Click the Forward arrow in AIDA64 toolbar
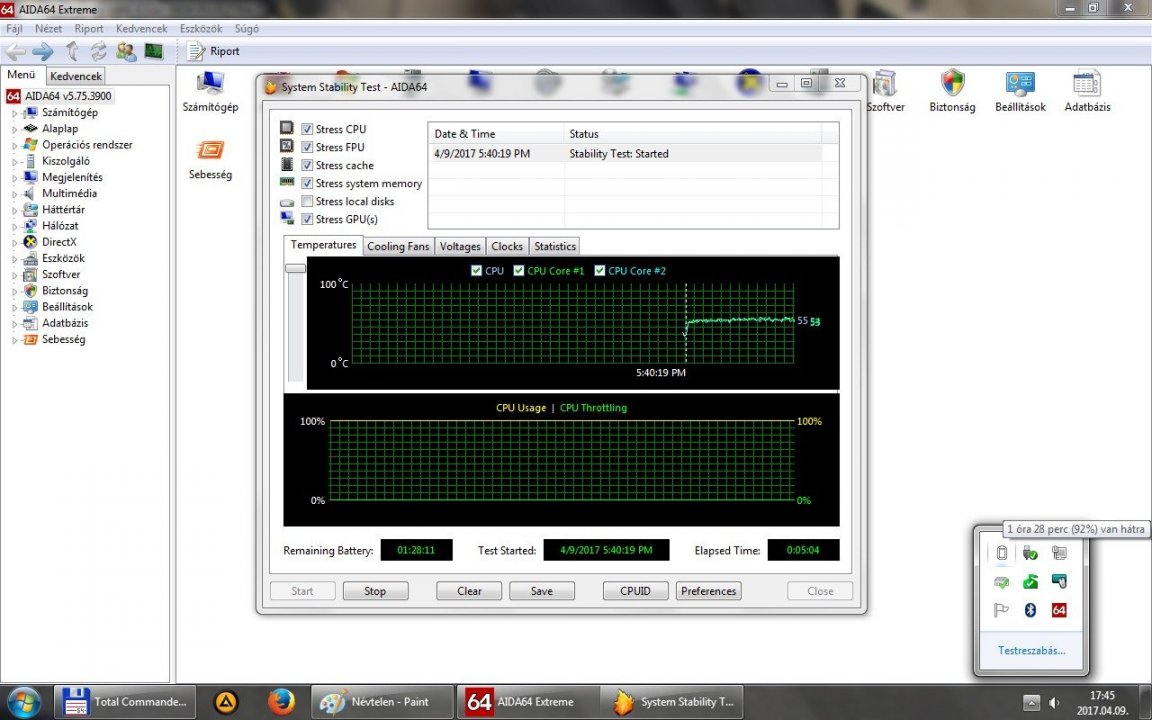Viewport: 1152px width, 720px height. click(x=43, y=51)
